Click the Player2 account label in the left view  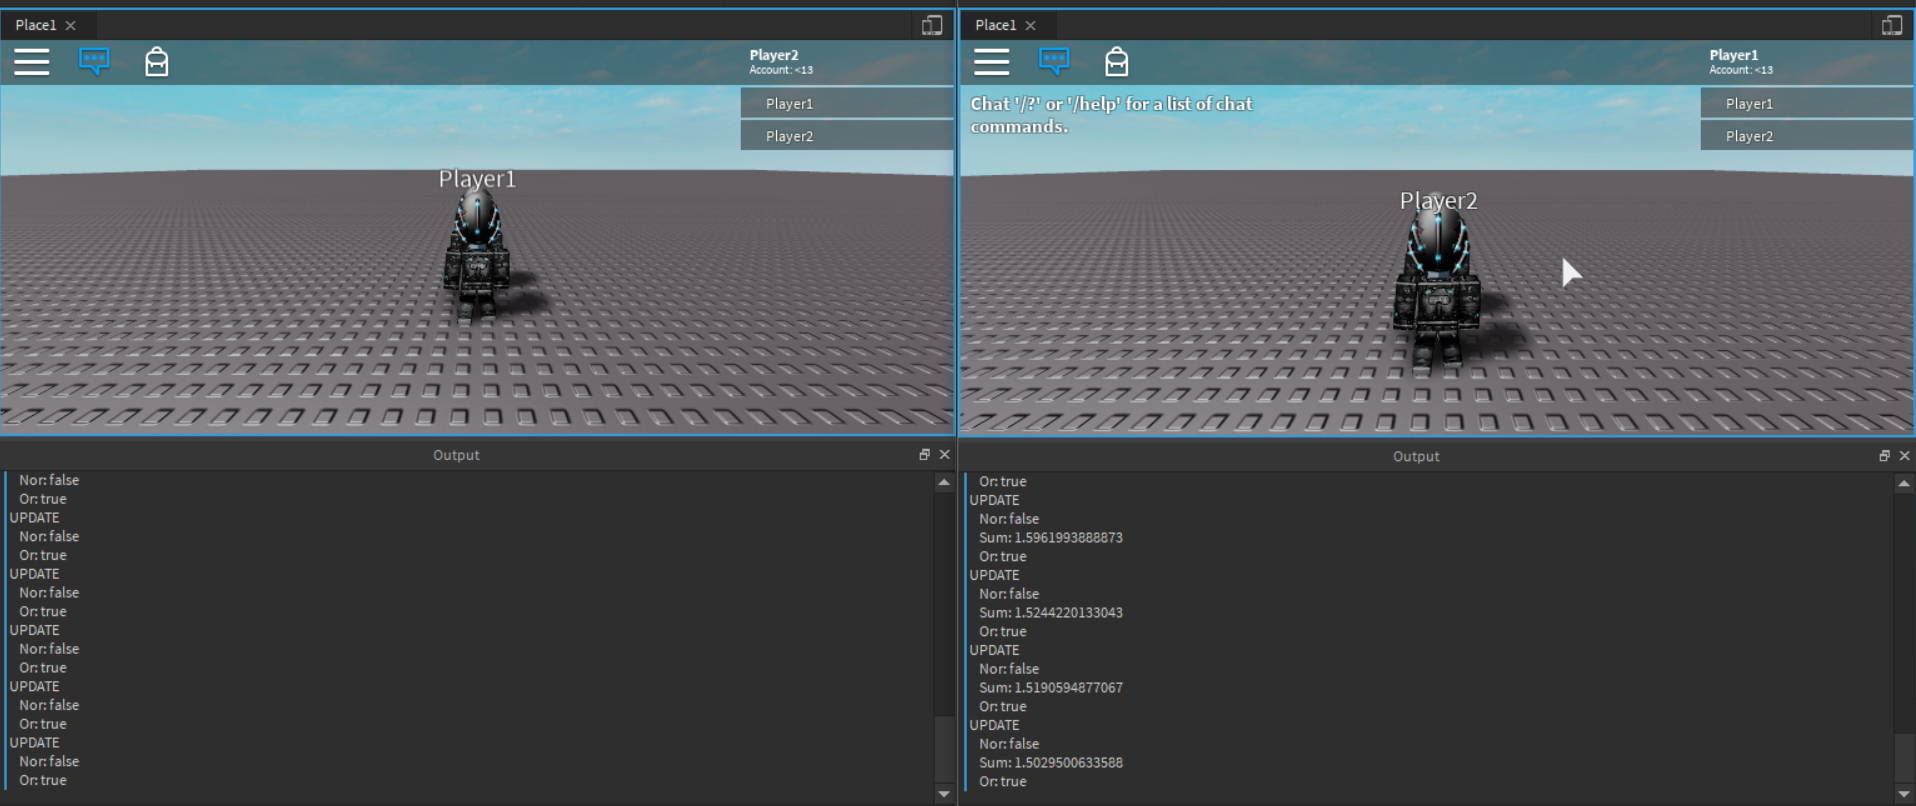click(x=781, y=62)
